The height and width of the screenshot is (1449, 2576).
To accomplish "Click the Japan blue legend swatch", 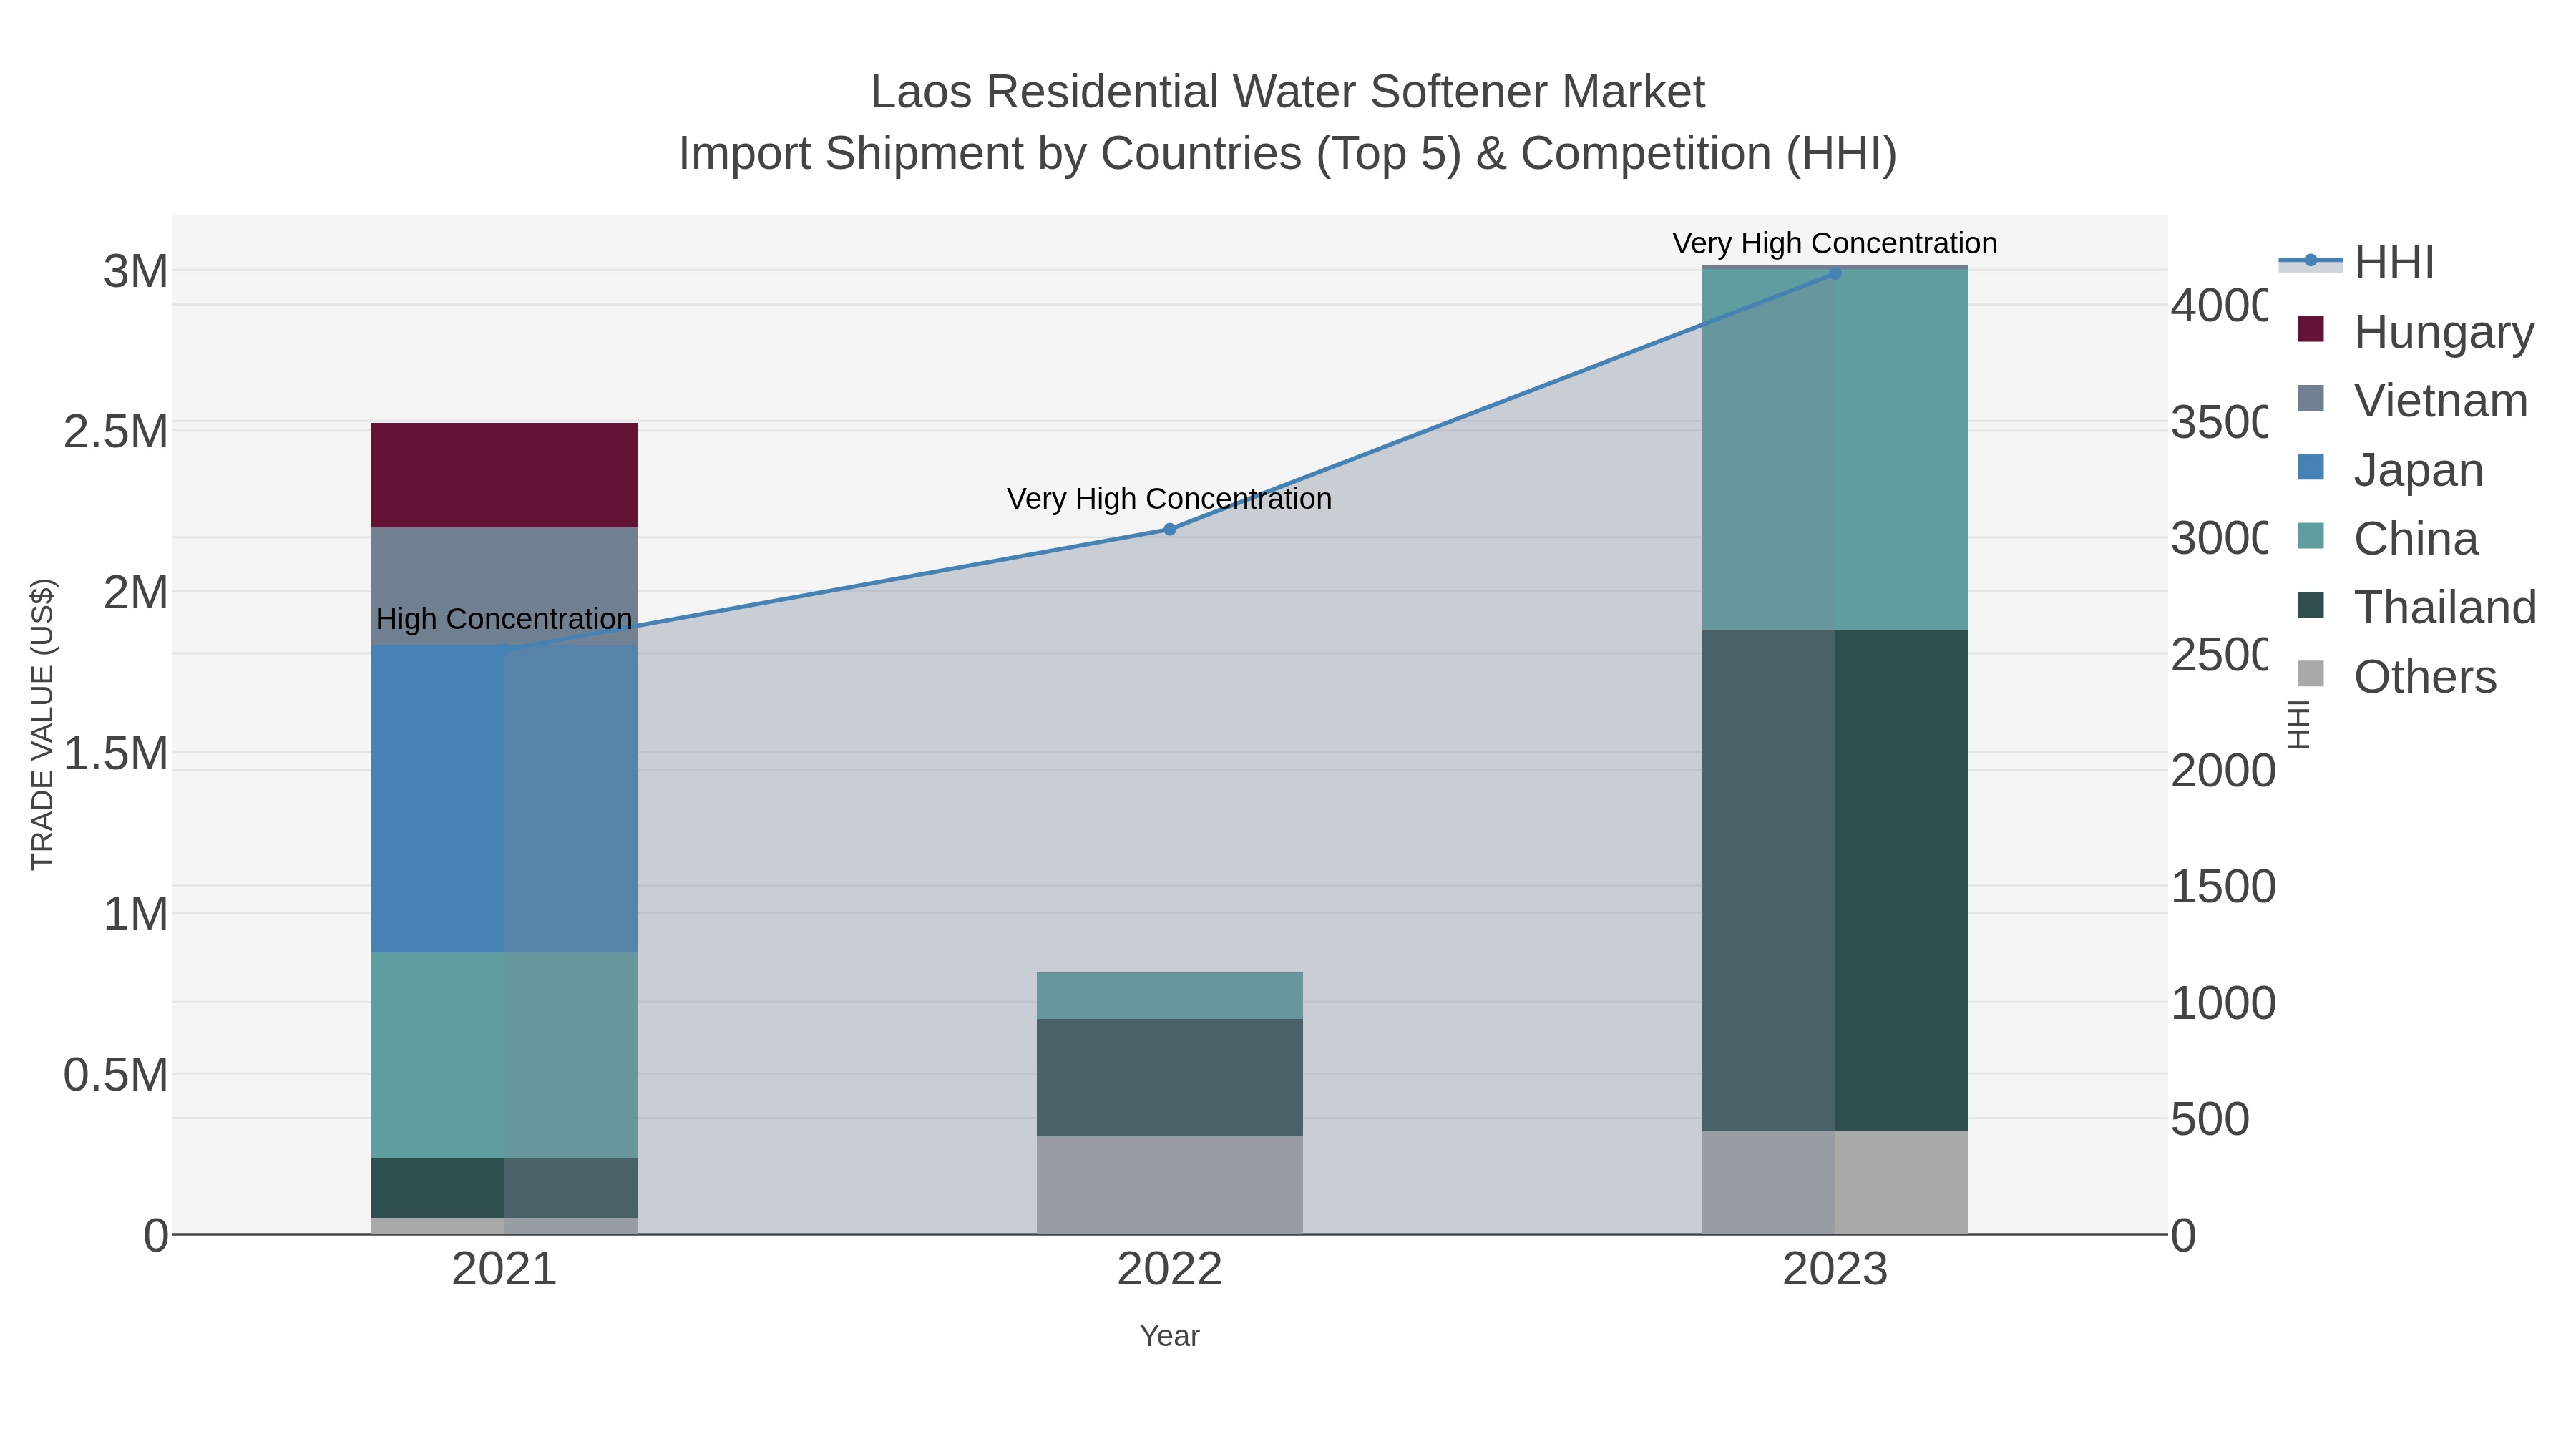I will click(2311, 466).
